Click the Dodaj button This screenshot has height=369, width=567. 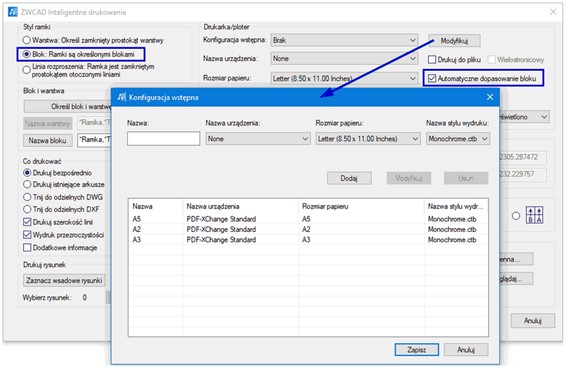[x=349, y=178]
